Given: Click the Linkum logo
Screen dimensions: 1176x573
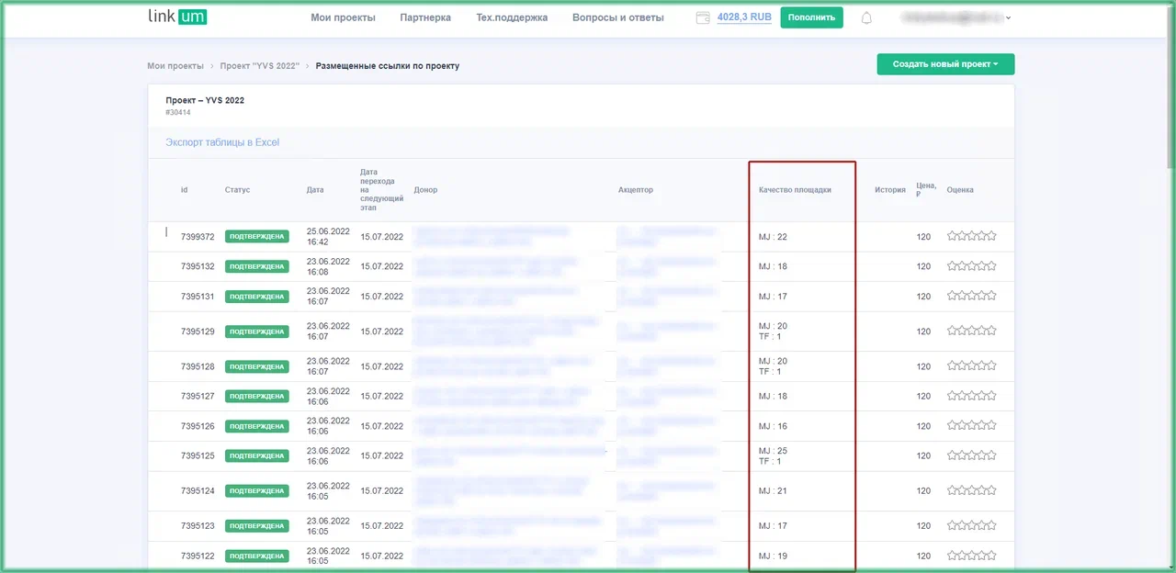Looking at the screenshot, I should pos(177,17).
